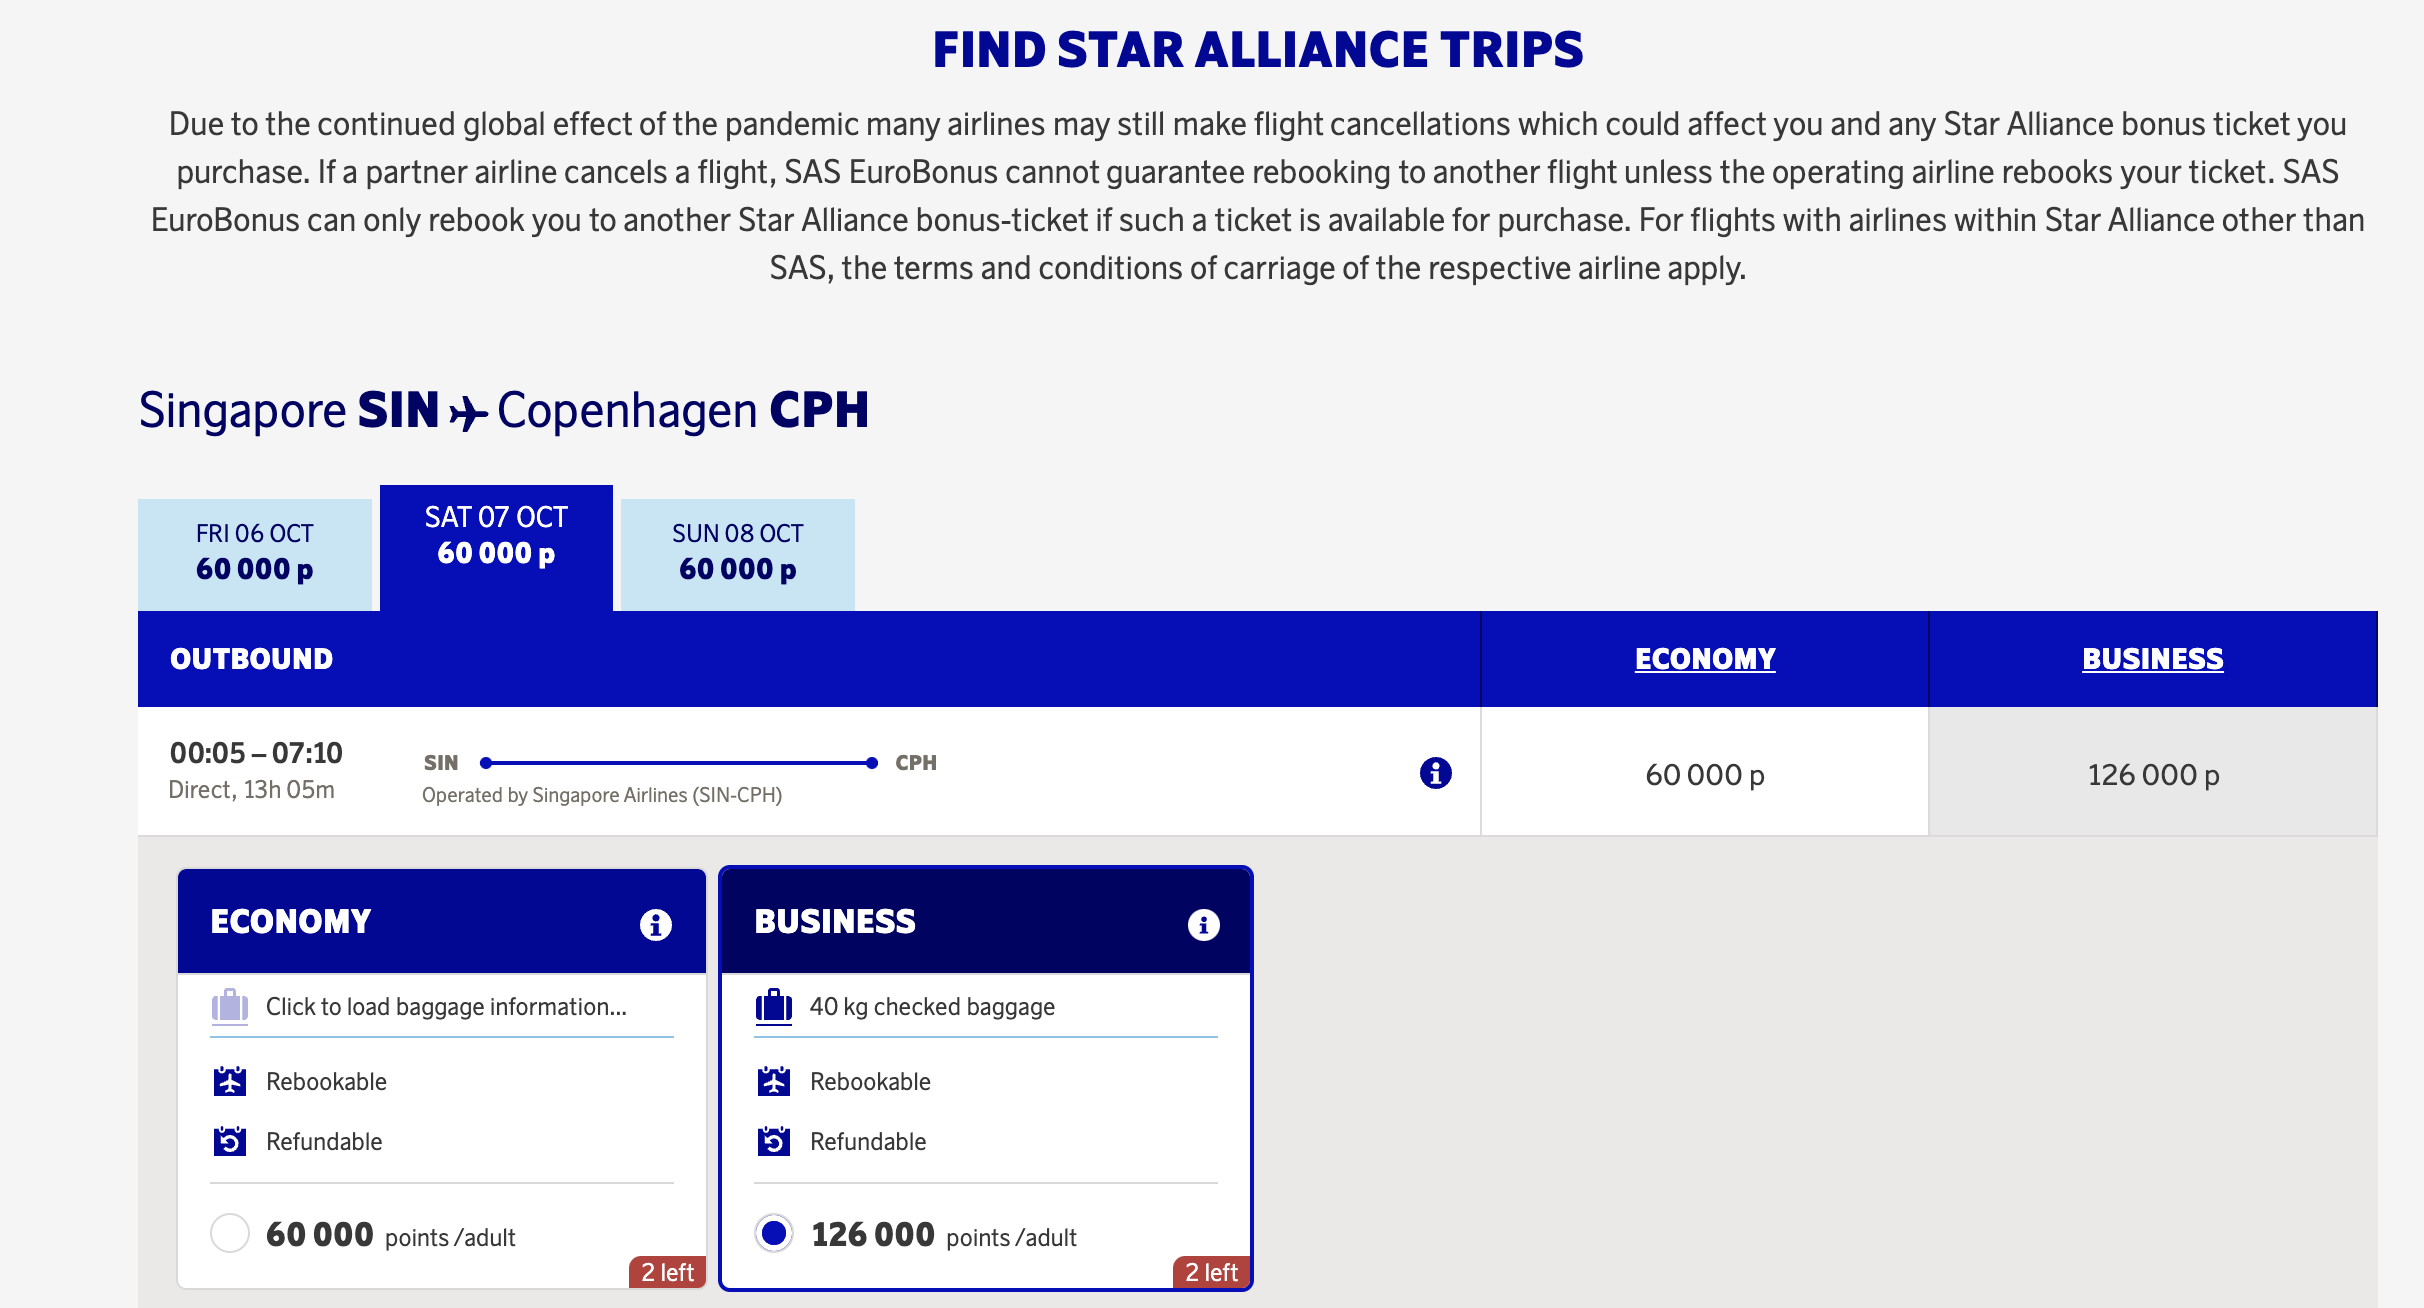The image size is (2424, 1308).
Task: Switch to FRI 06 OCT date tab
Action: click(254, 553)
